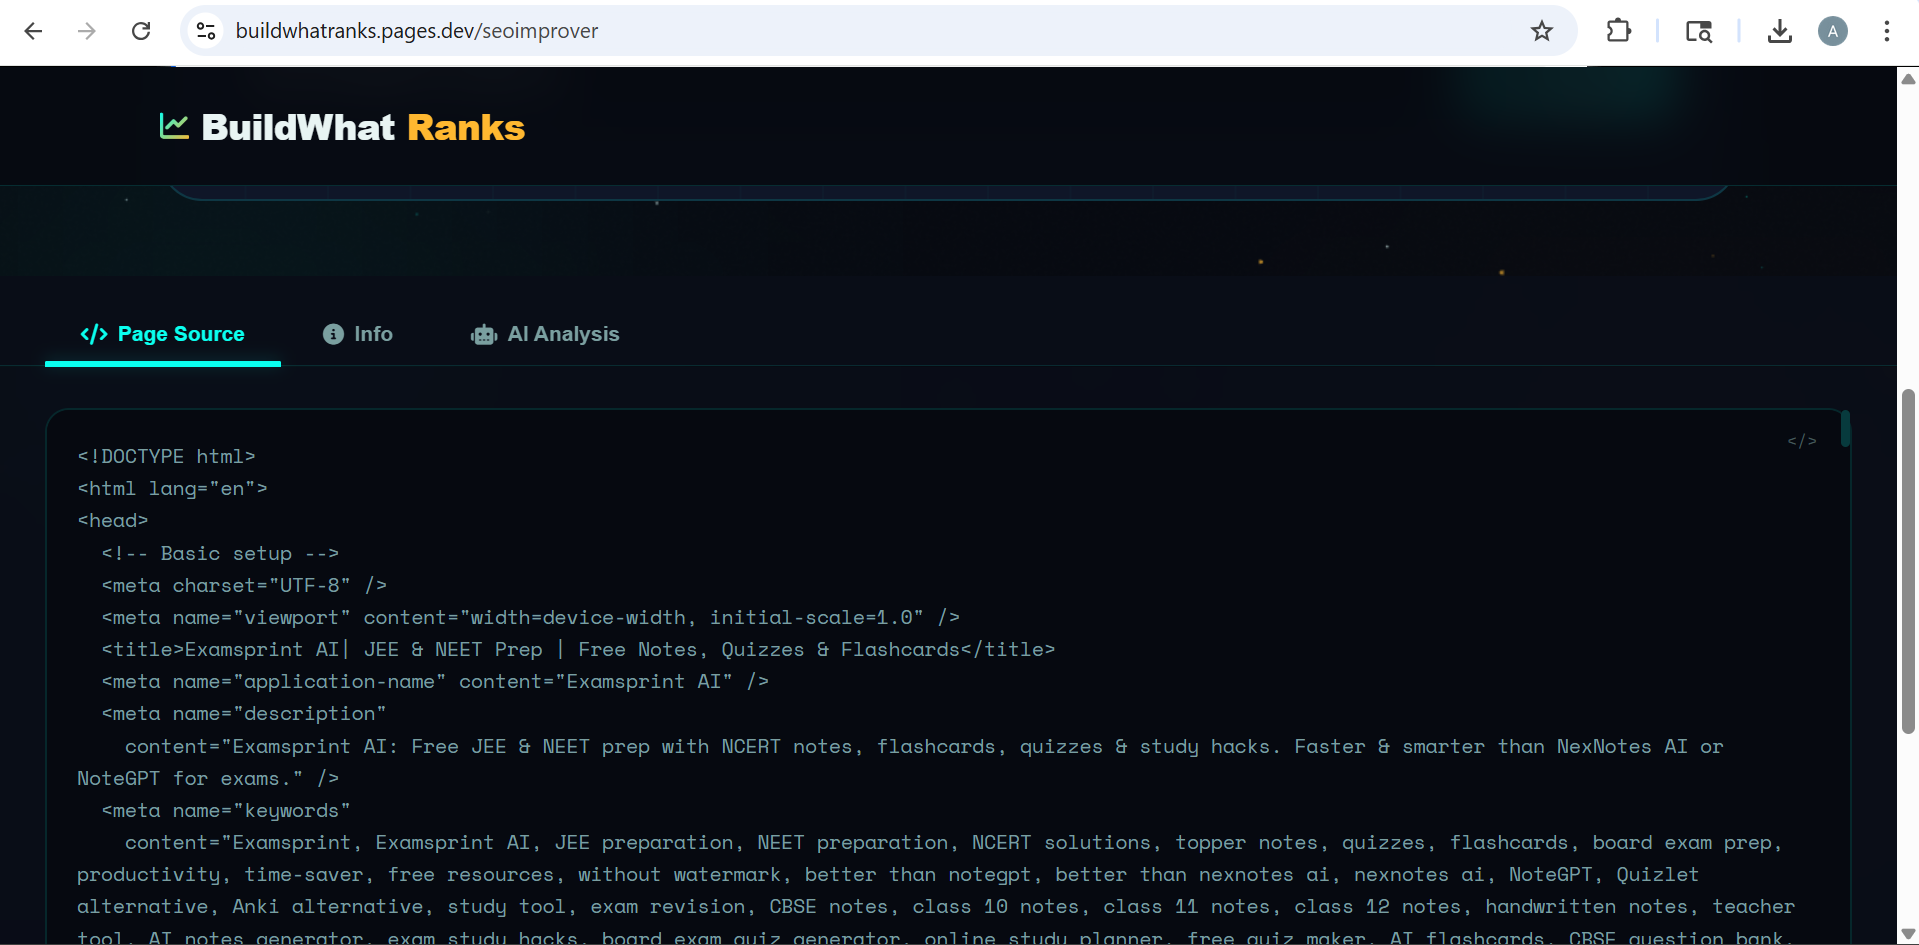Click the forward navigation arrow

[x=87, y=31]
